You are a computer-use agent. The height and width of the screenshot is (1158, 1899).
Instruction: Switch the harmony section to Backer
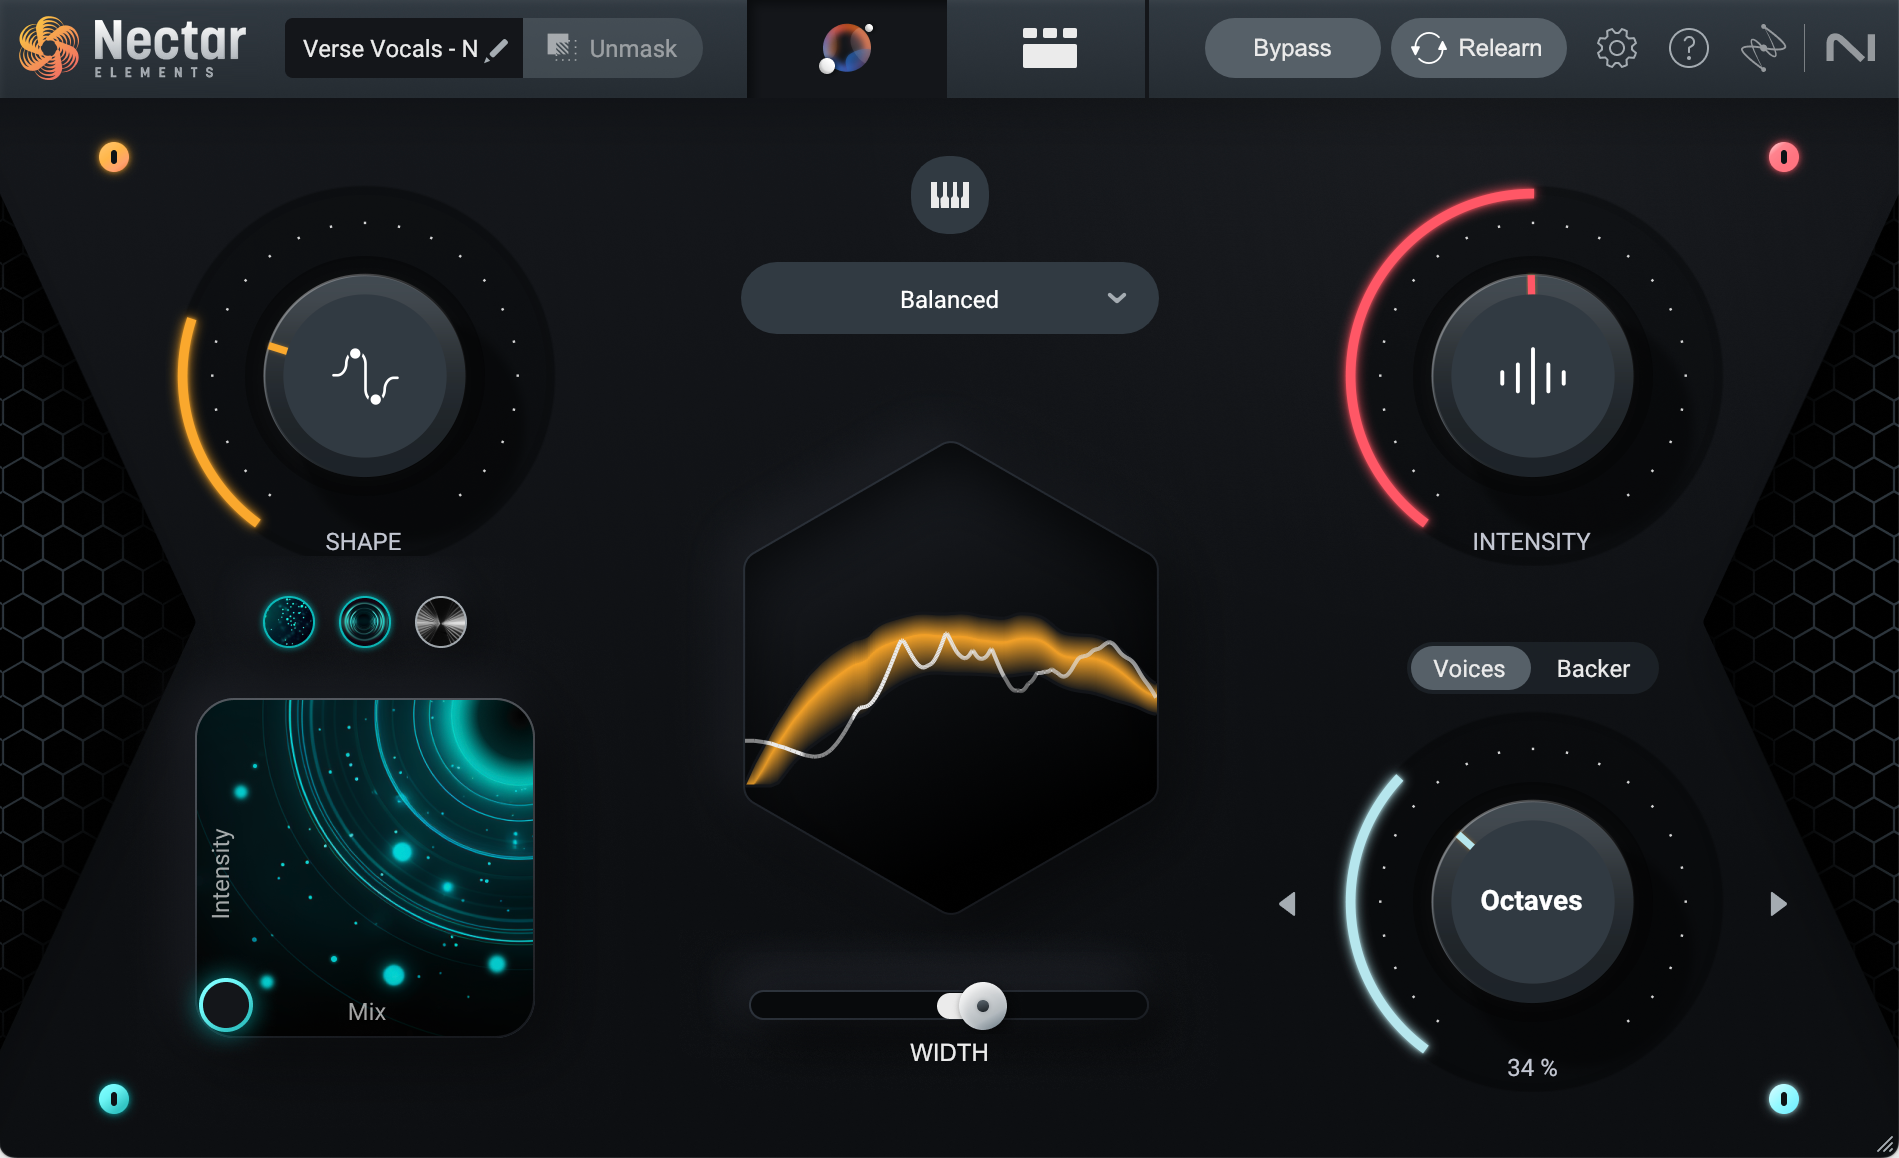(x=1592, y=668)
